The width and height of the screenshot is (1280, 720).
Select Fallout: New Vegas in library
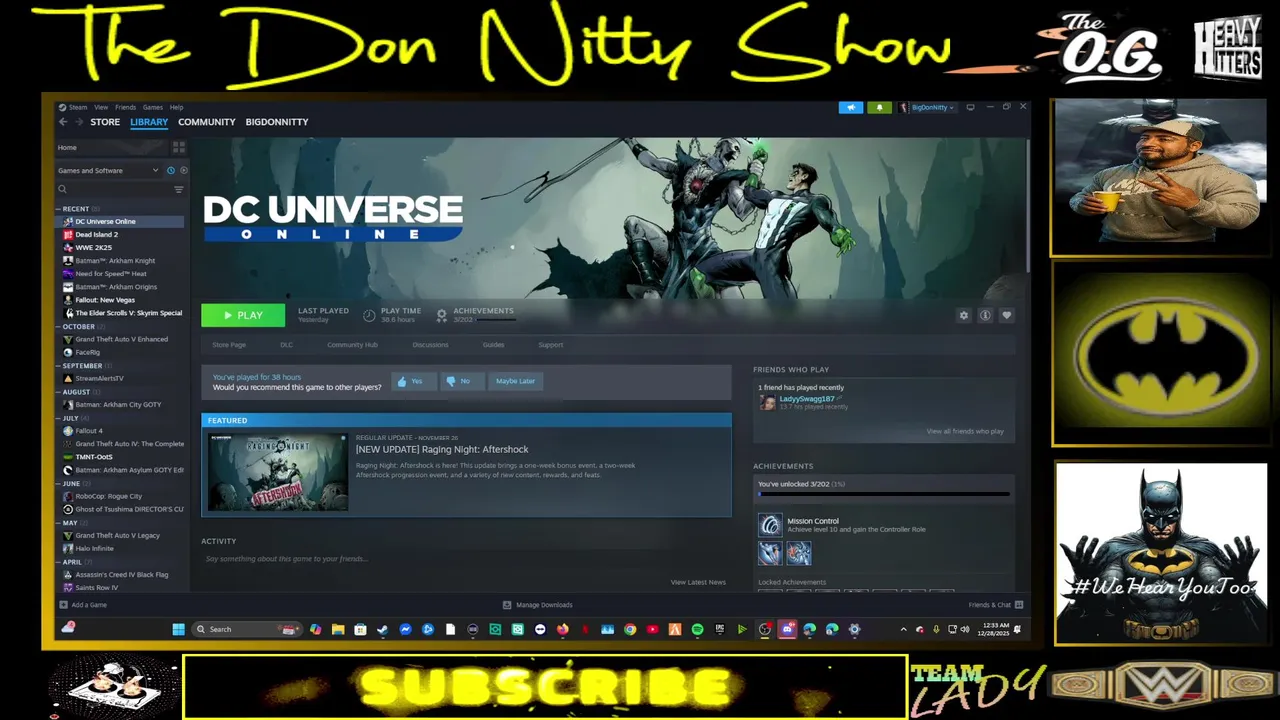[104, 300]
